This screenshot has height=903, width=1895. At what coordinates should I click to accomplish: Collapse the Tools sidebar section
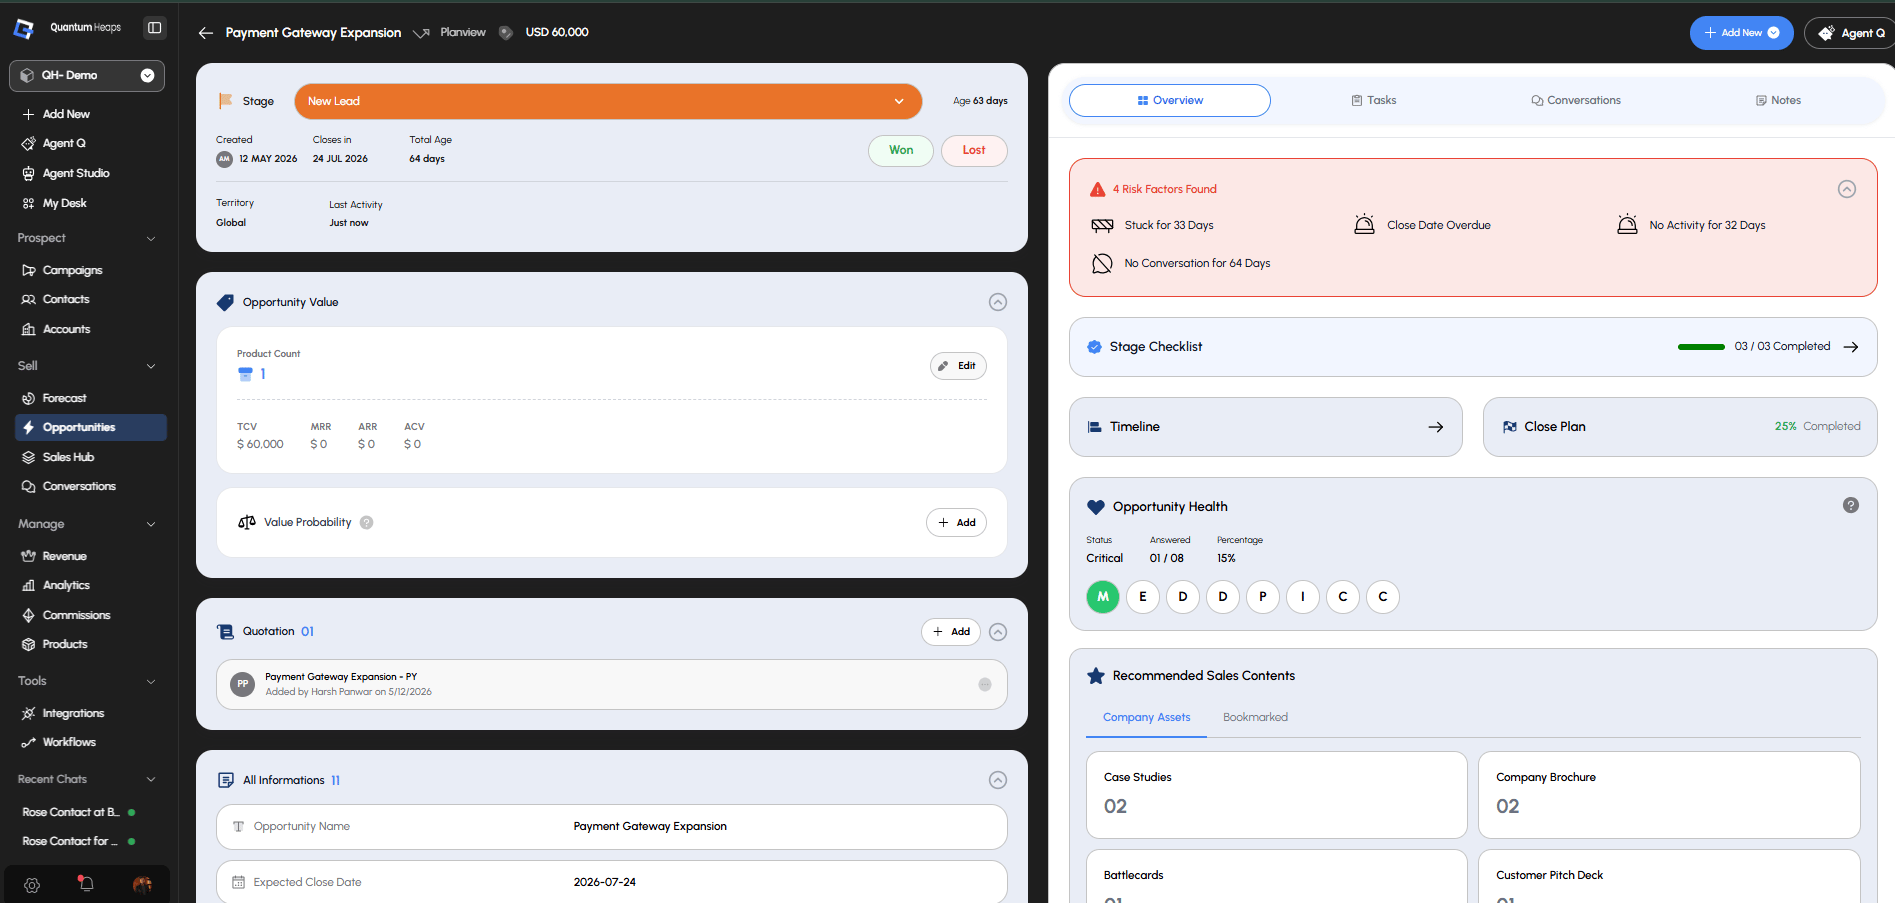[151, 682]
